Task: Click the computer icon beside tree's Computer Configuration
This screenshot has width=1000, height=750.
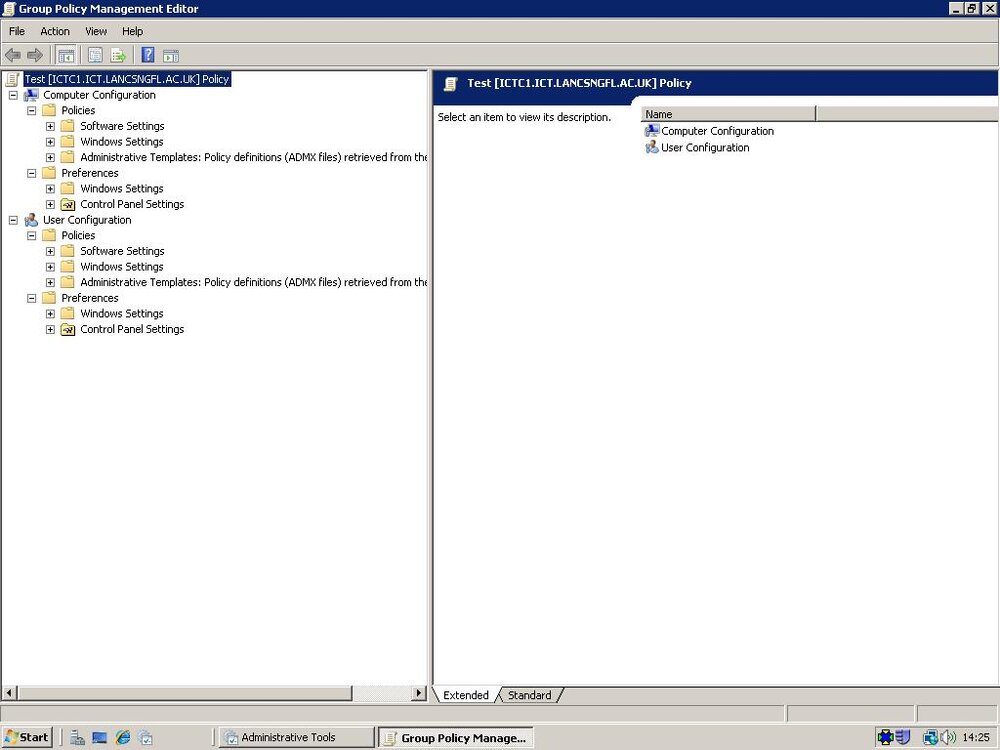Action: coord(31,95)
